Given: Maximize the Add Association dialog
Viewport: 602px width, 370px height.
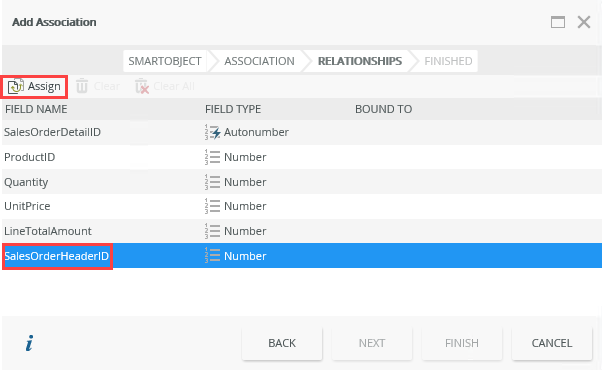Looking at the screenshot, I should click(x=558, y=22).
